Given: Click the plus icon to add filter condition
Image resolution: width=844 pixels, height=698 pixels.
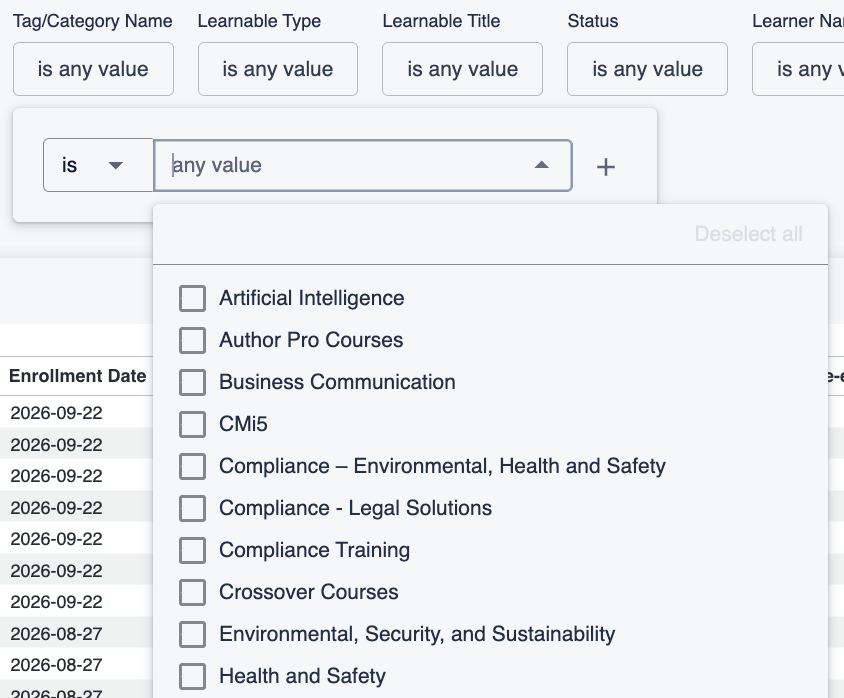Looking at the screenshot, I should pos(606,167).
